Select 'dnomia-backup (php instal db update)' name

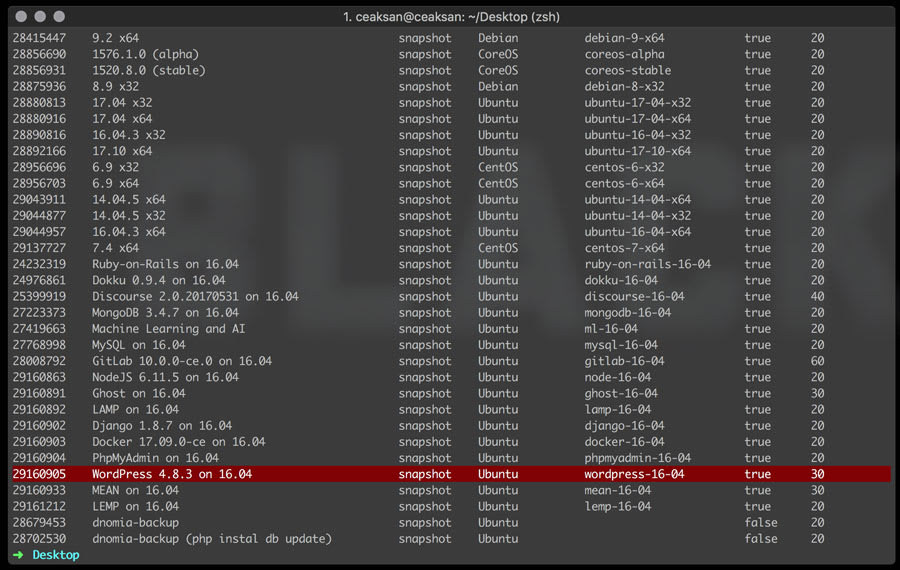coord(212,538)
